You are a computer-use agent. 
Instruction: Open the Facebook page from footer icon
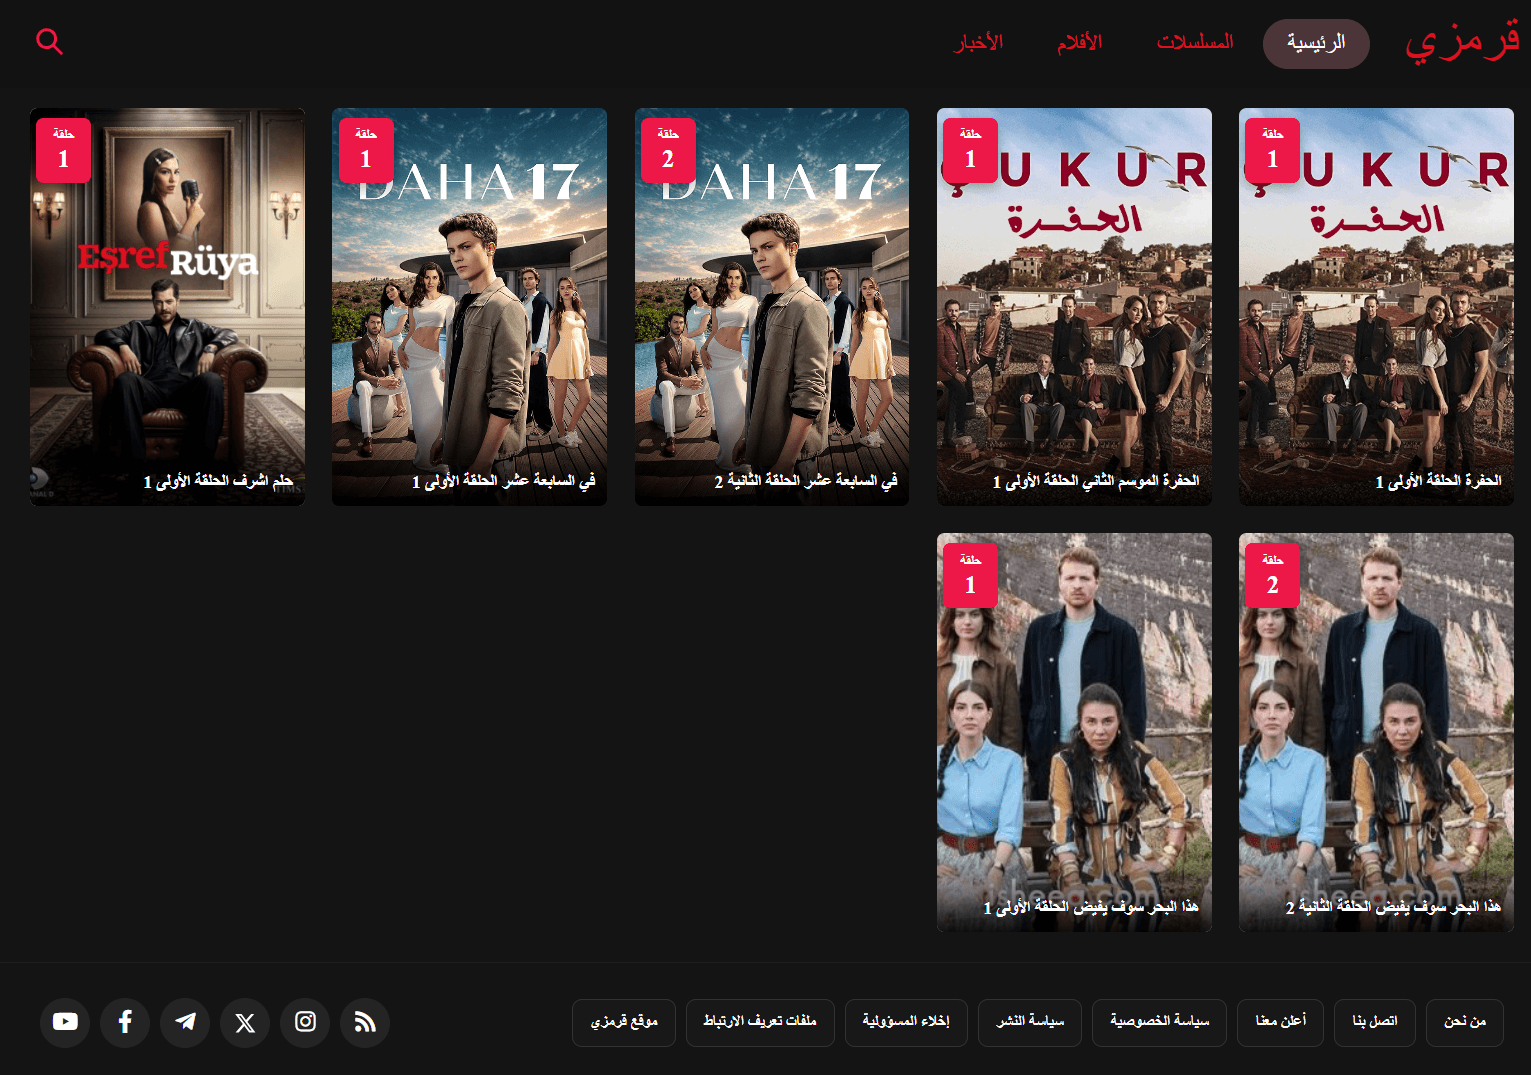point(125,1022)
